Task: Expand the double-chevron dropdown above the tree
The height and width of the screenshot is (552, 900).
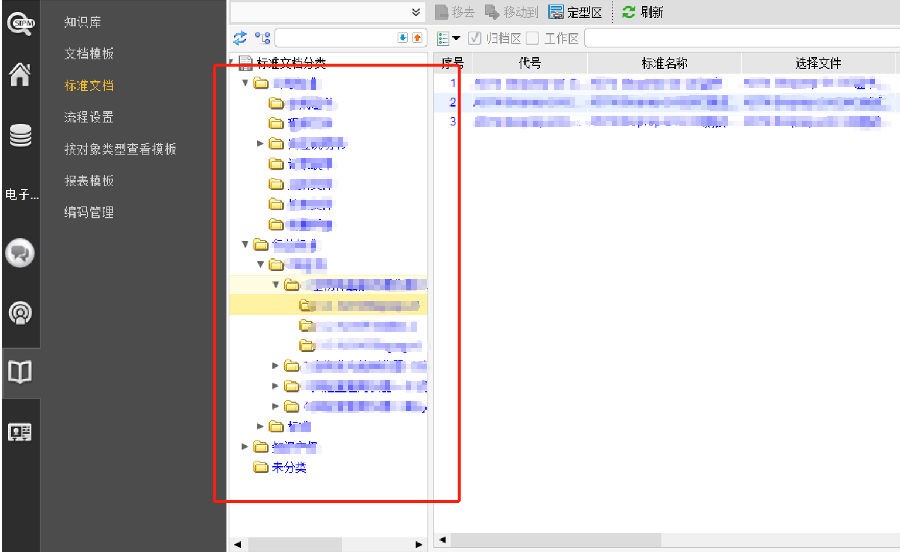Action: [417, 12]
